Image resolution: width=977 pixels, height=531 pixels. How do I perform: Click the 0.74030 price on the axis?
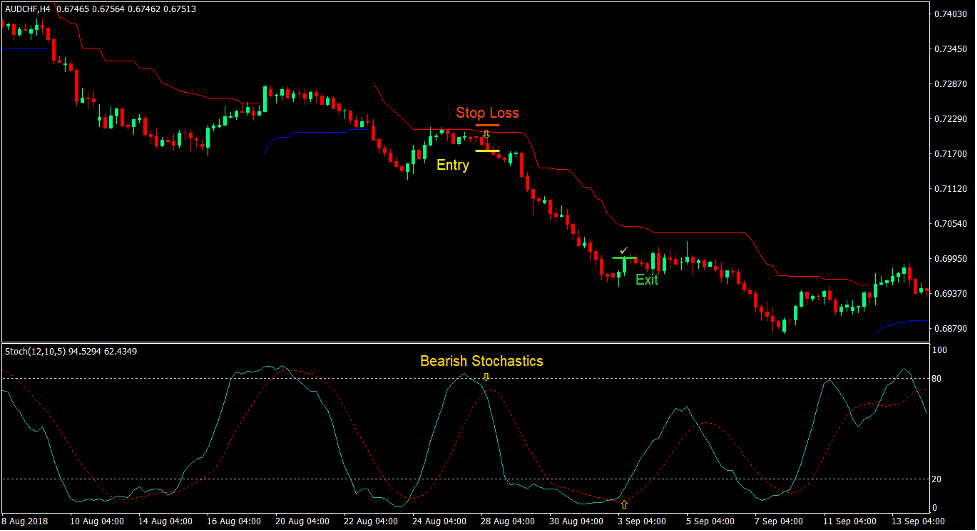coord(948,14)
